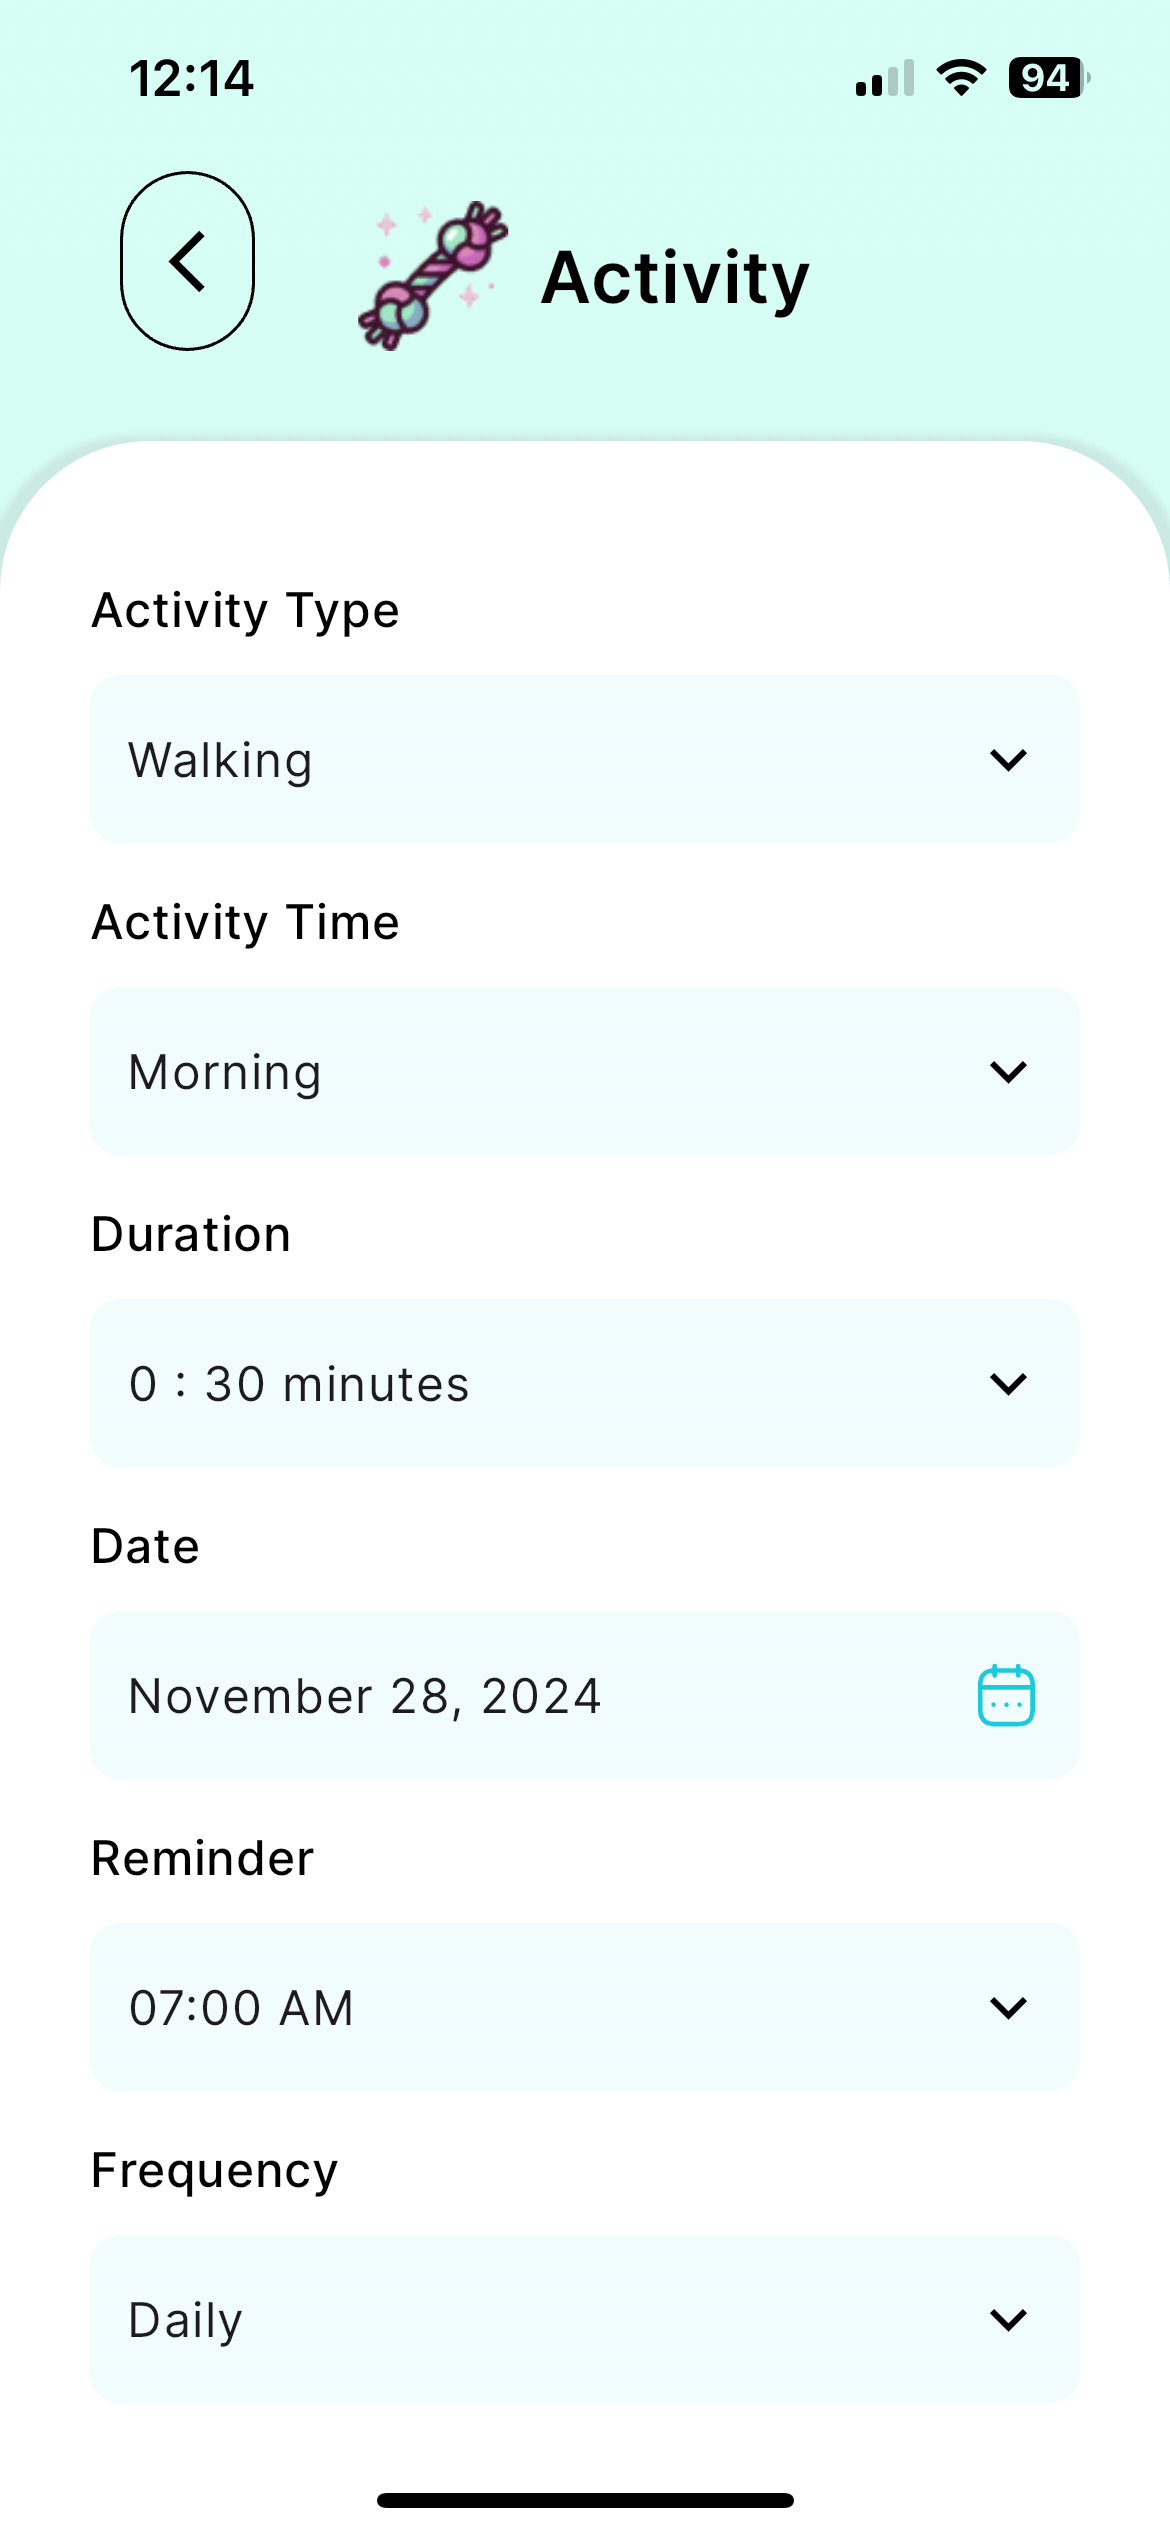Tap the Activity Time field chevron
Viewport: 1170px width, 2532px height.
[1008, 1072]
